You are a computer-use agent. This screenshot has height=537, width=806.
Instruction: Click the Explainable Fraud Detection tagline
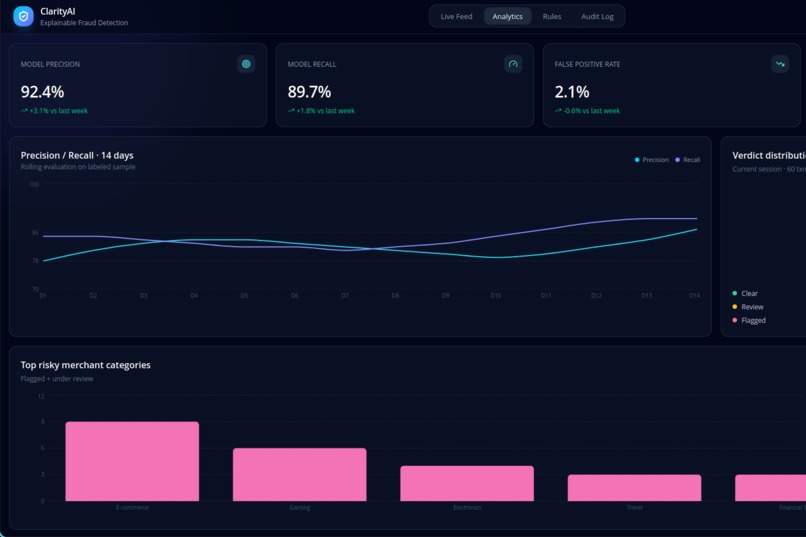(84, 23)
